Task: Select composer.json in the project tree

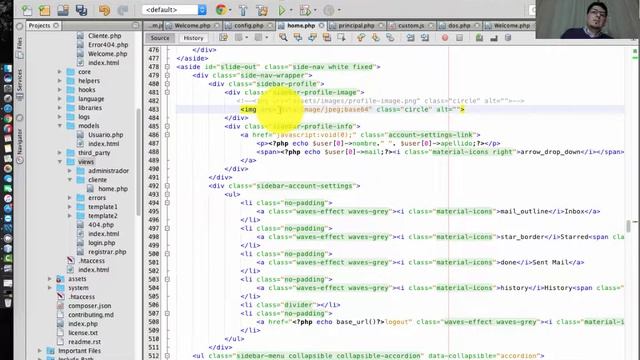Action: pos(89,306)
